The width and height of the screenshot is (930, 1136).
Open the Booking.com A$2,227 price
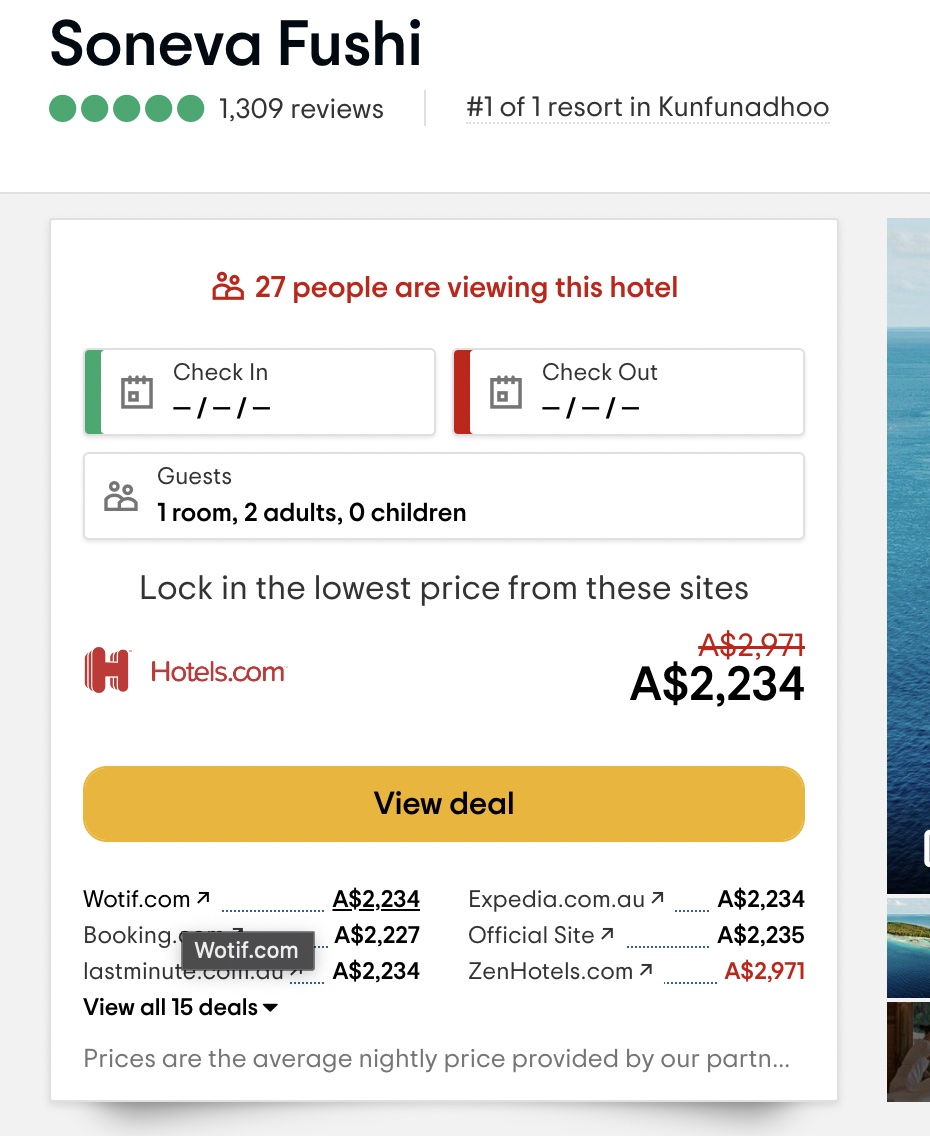[x=377, y=935]
